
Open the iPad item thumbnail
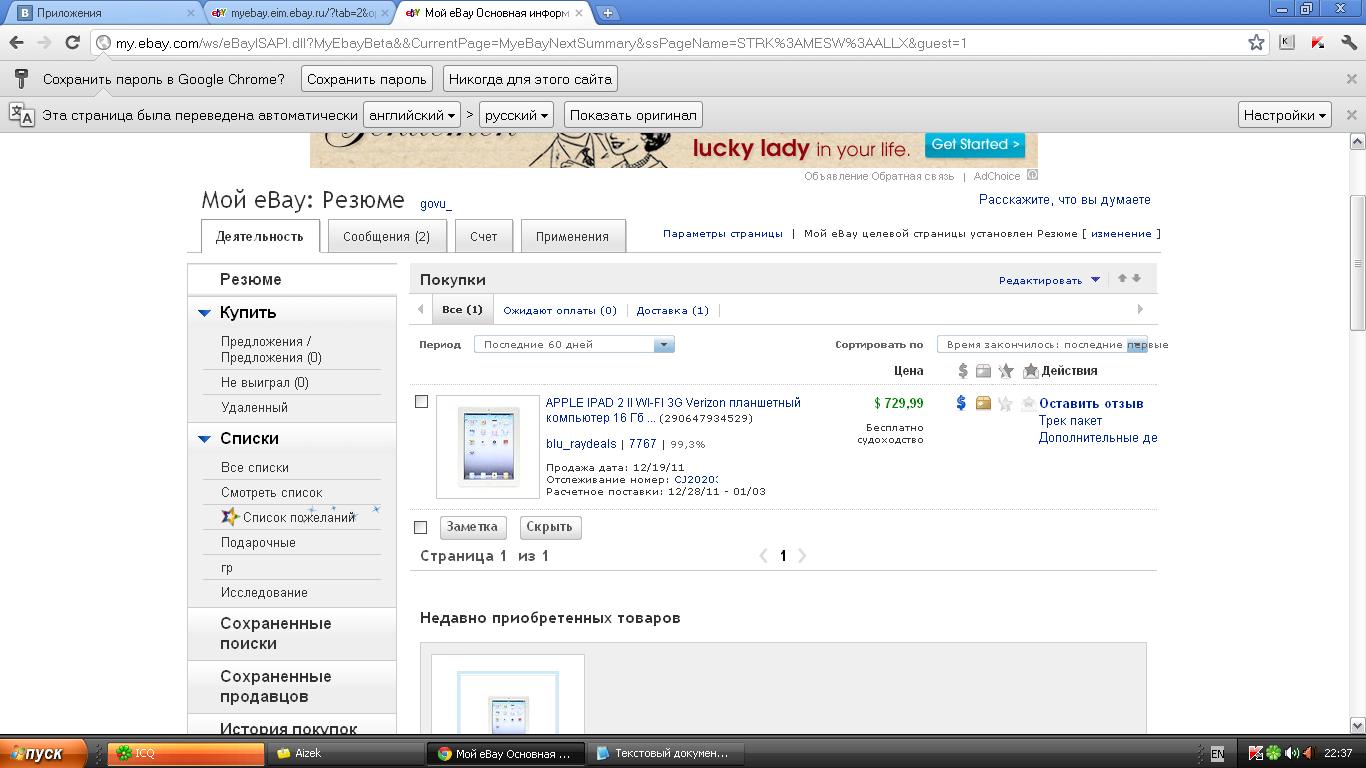coord(488,446)
